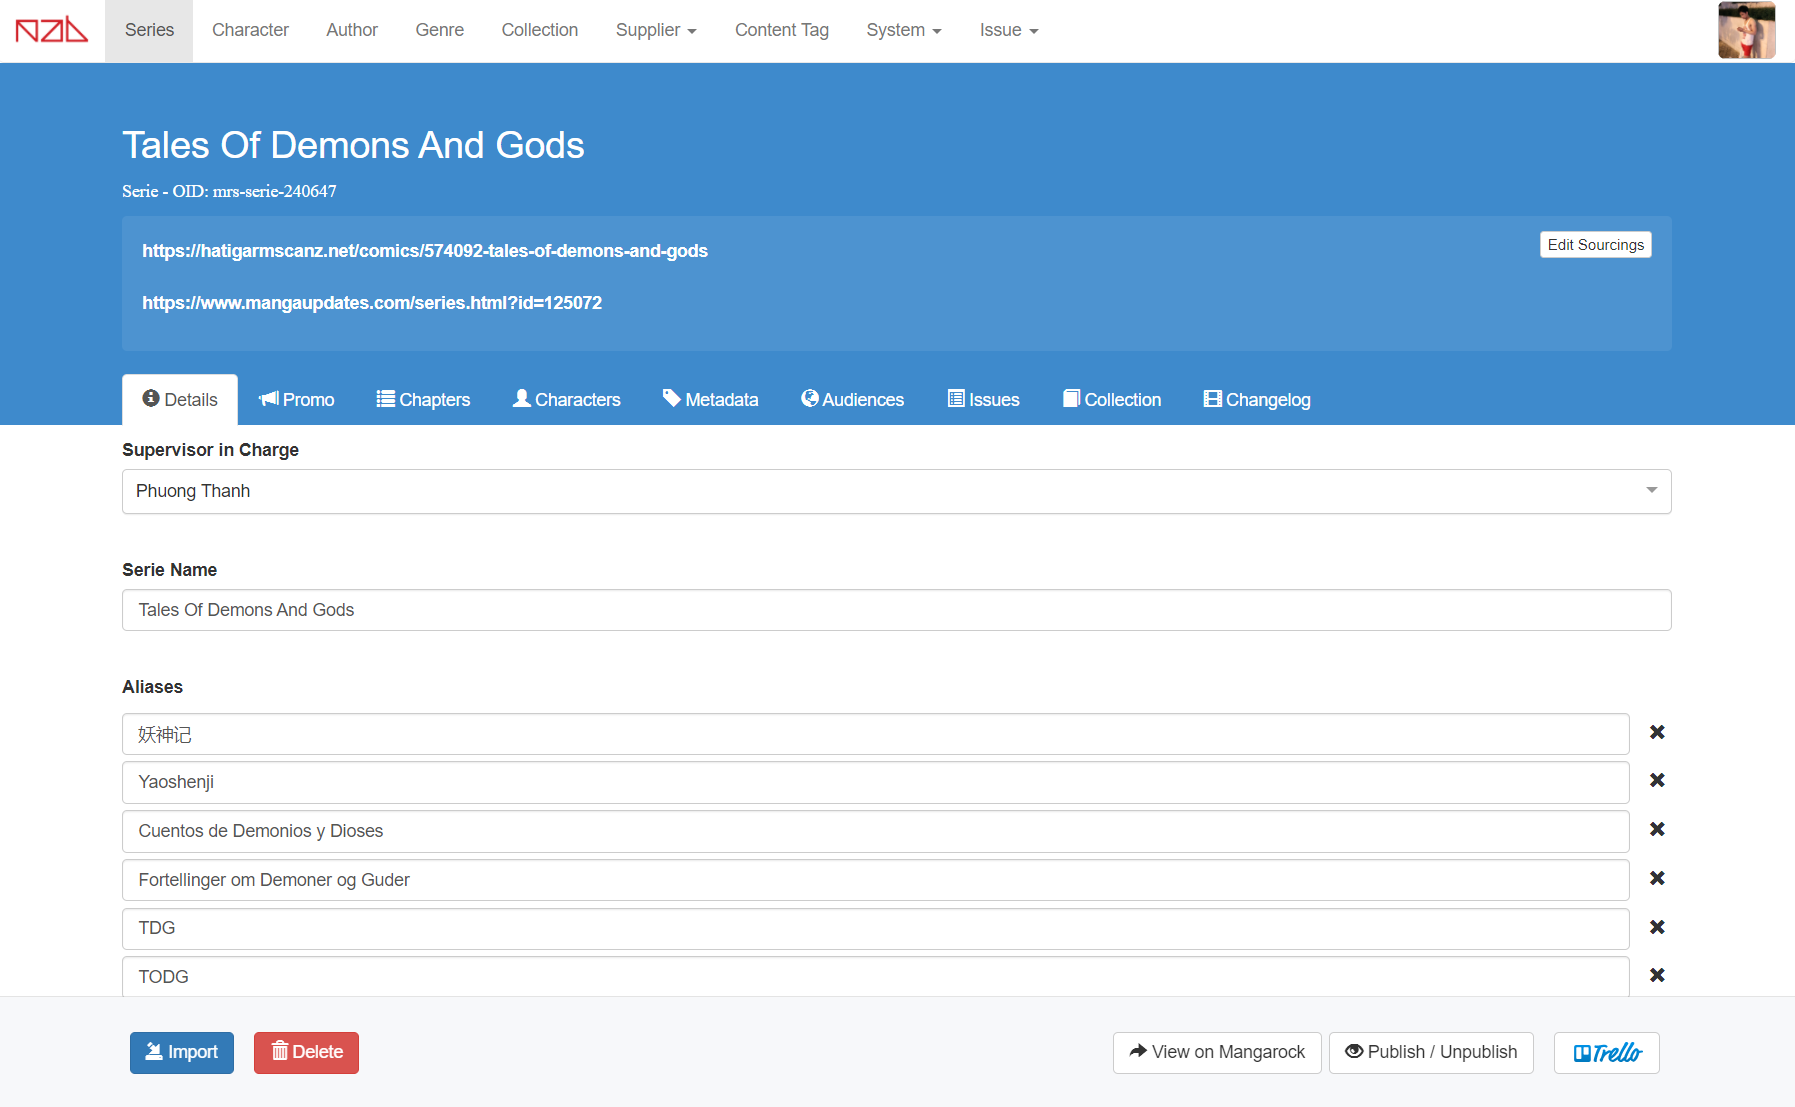Open the mangaupdates.com source link
The image size is (1795, 1107).
tap(372, 303)
